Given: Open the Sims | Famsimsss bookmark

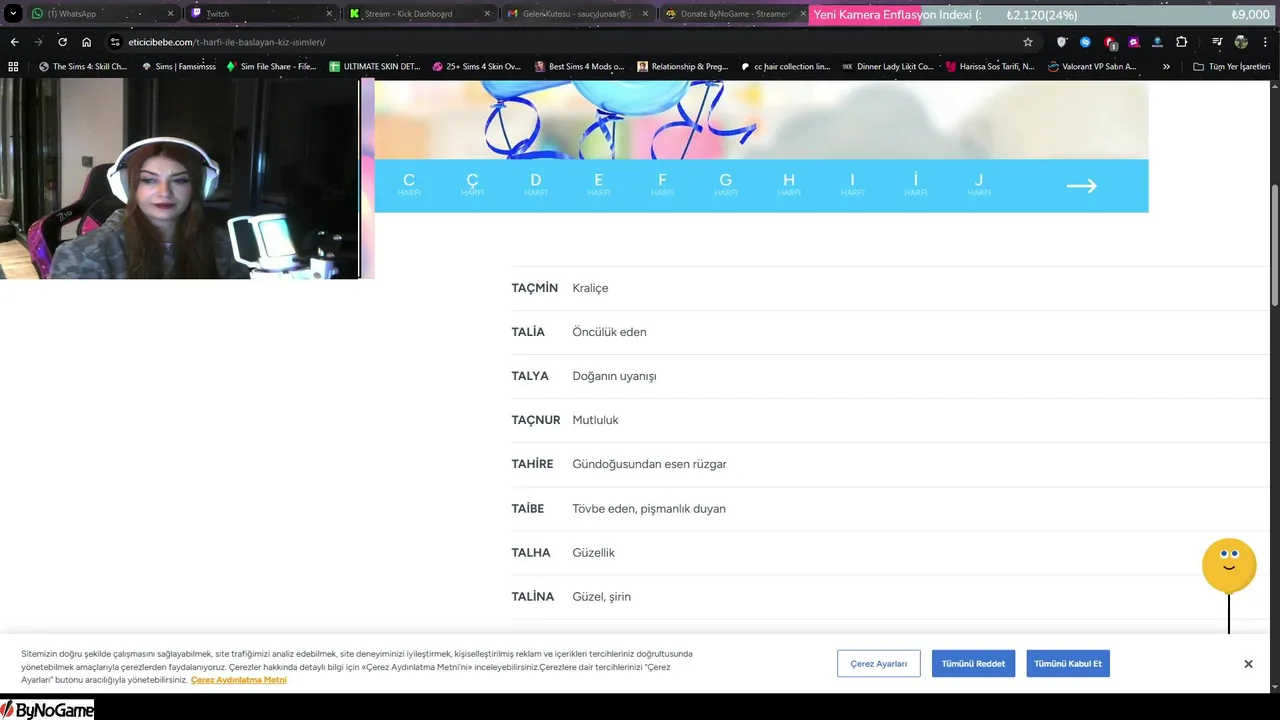Looking at the screenshot, I should click(179, 67).
